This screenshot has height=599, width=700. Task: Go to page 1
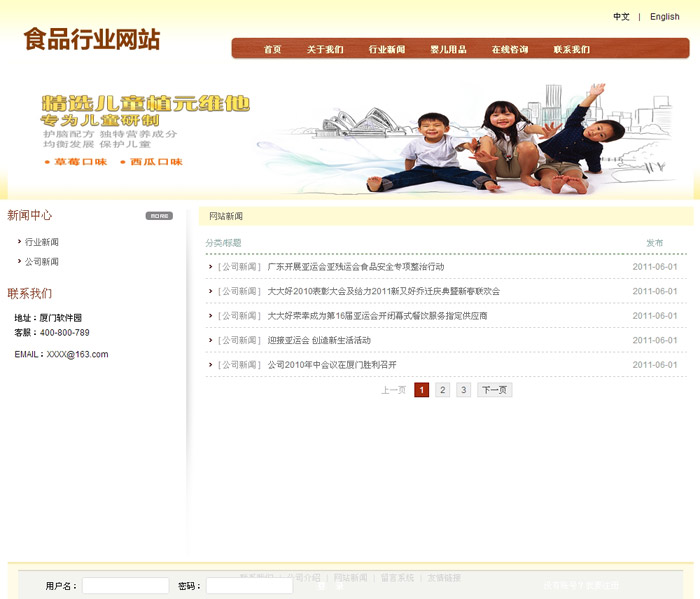coord(421,390)
